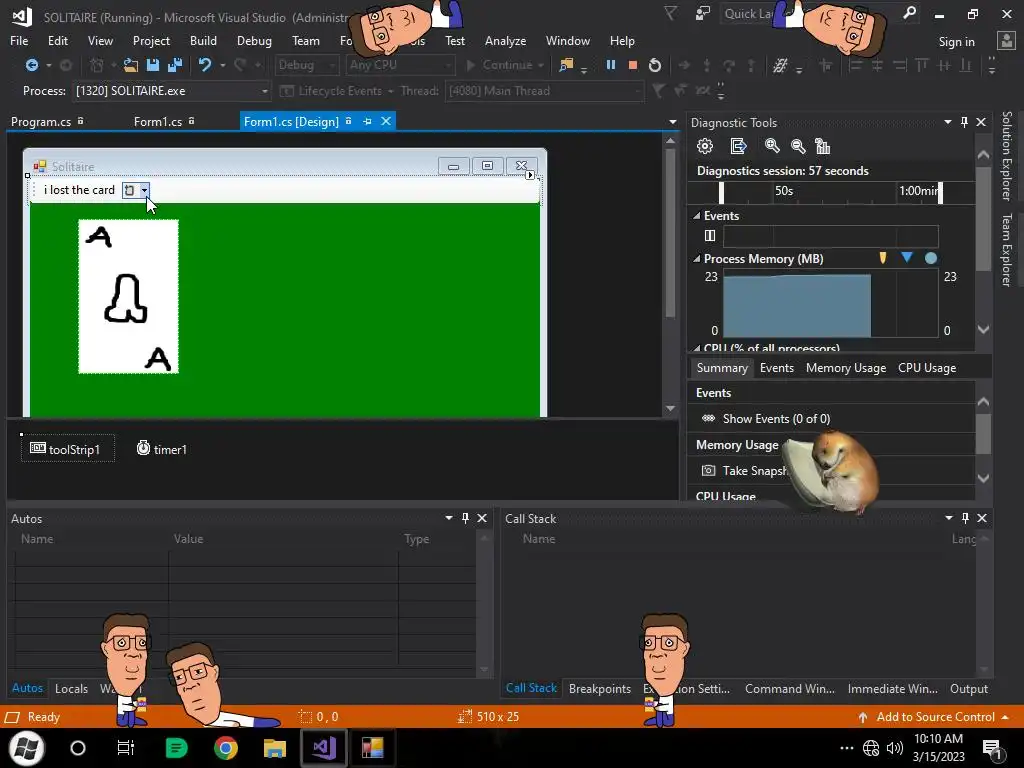The image size is (1024, 768).
Task: Switch to the CPU Usage tab
Action: click(x=927, y=368)
